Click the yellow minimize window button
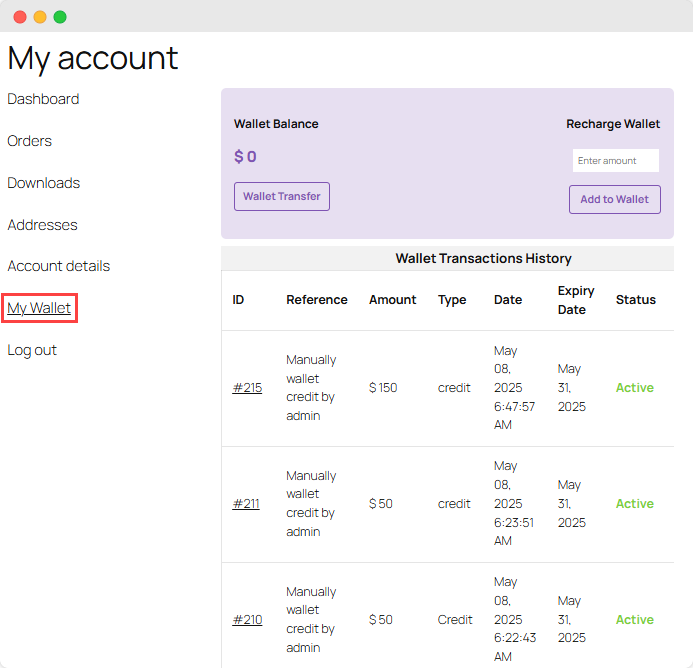Viewport: 693px width, 668px height. [40, 17]
